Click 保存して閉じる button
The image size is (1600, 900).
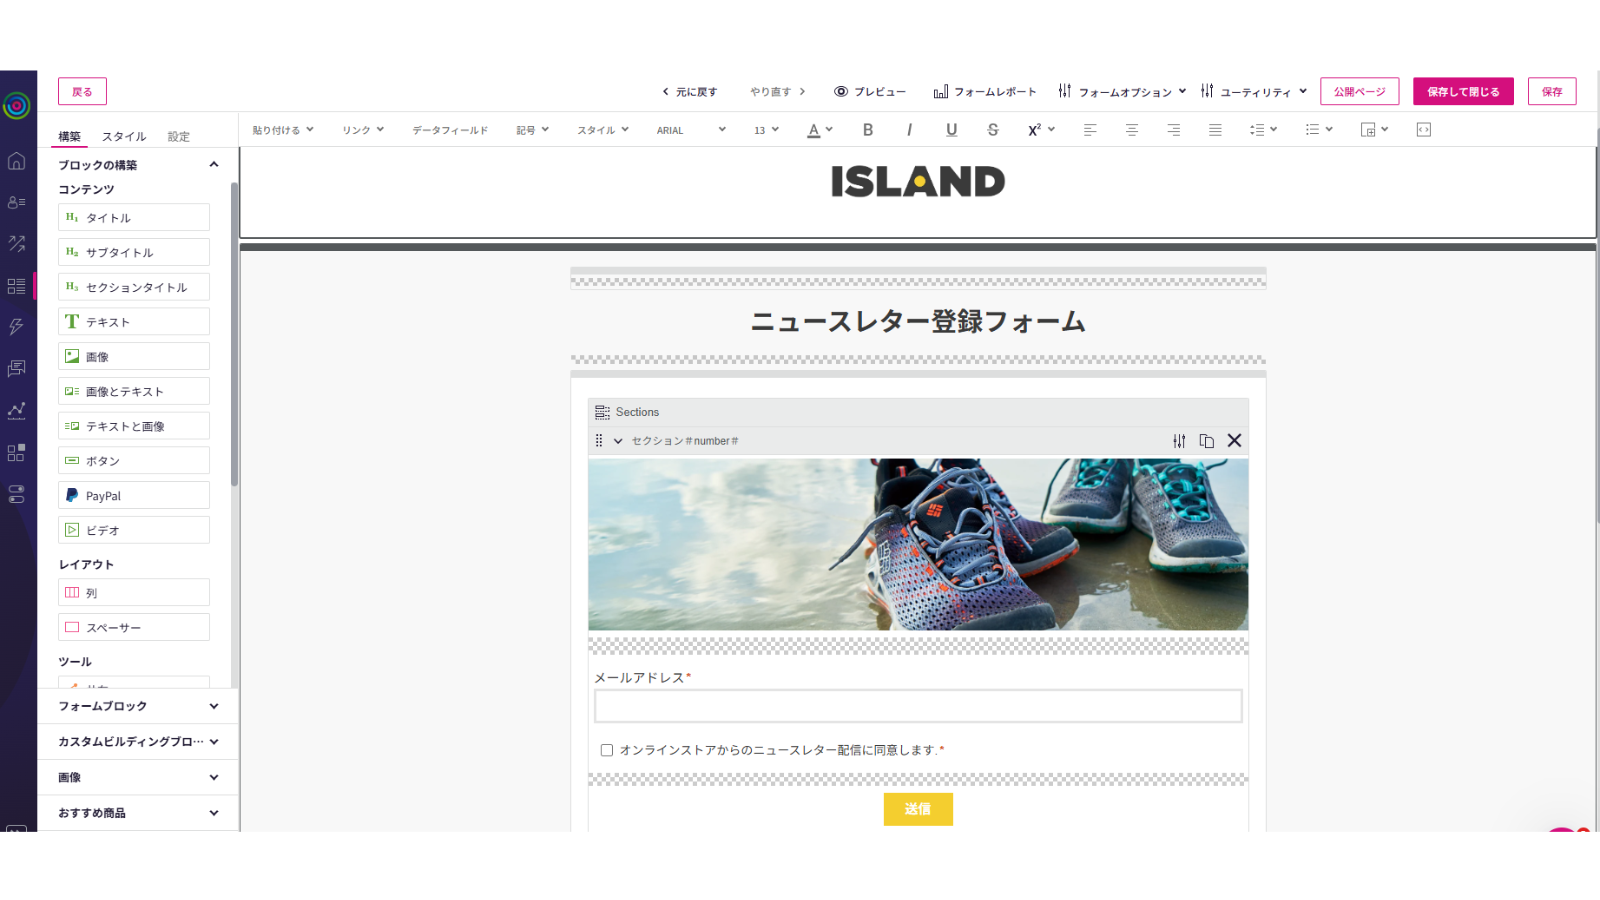1463,91
